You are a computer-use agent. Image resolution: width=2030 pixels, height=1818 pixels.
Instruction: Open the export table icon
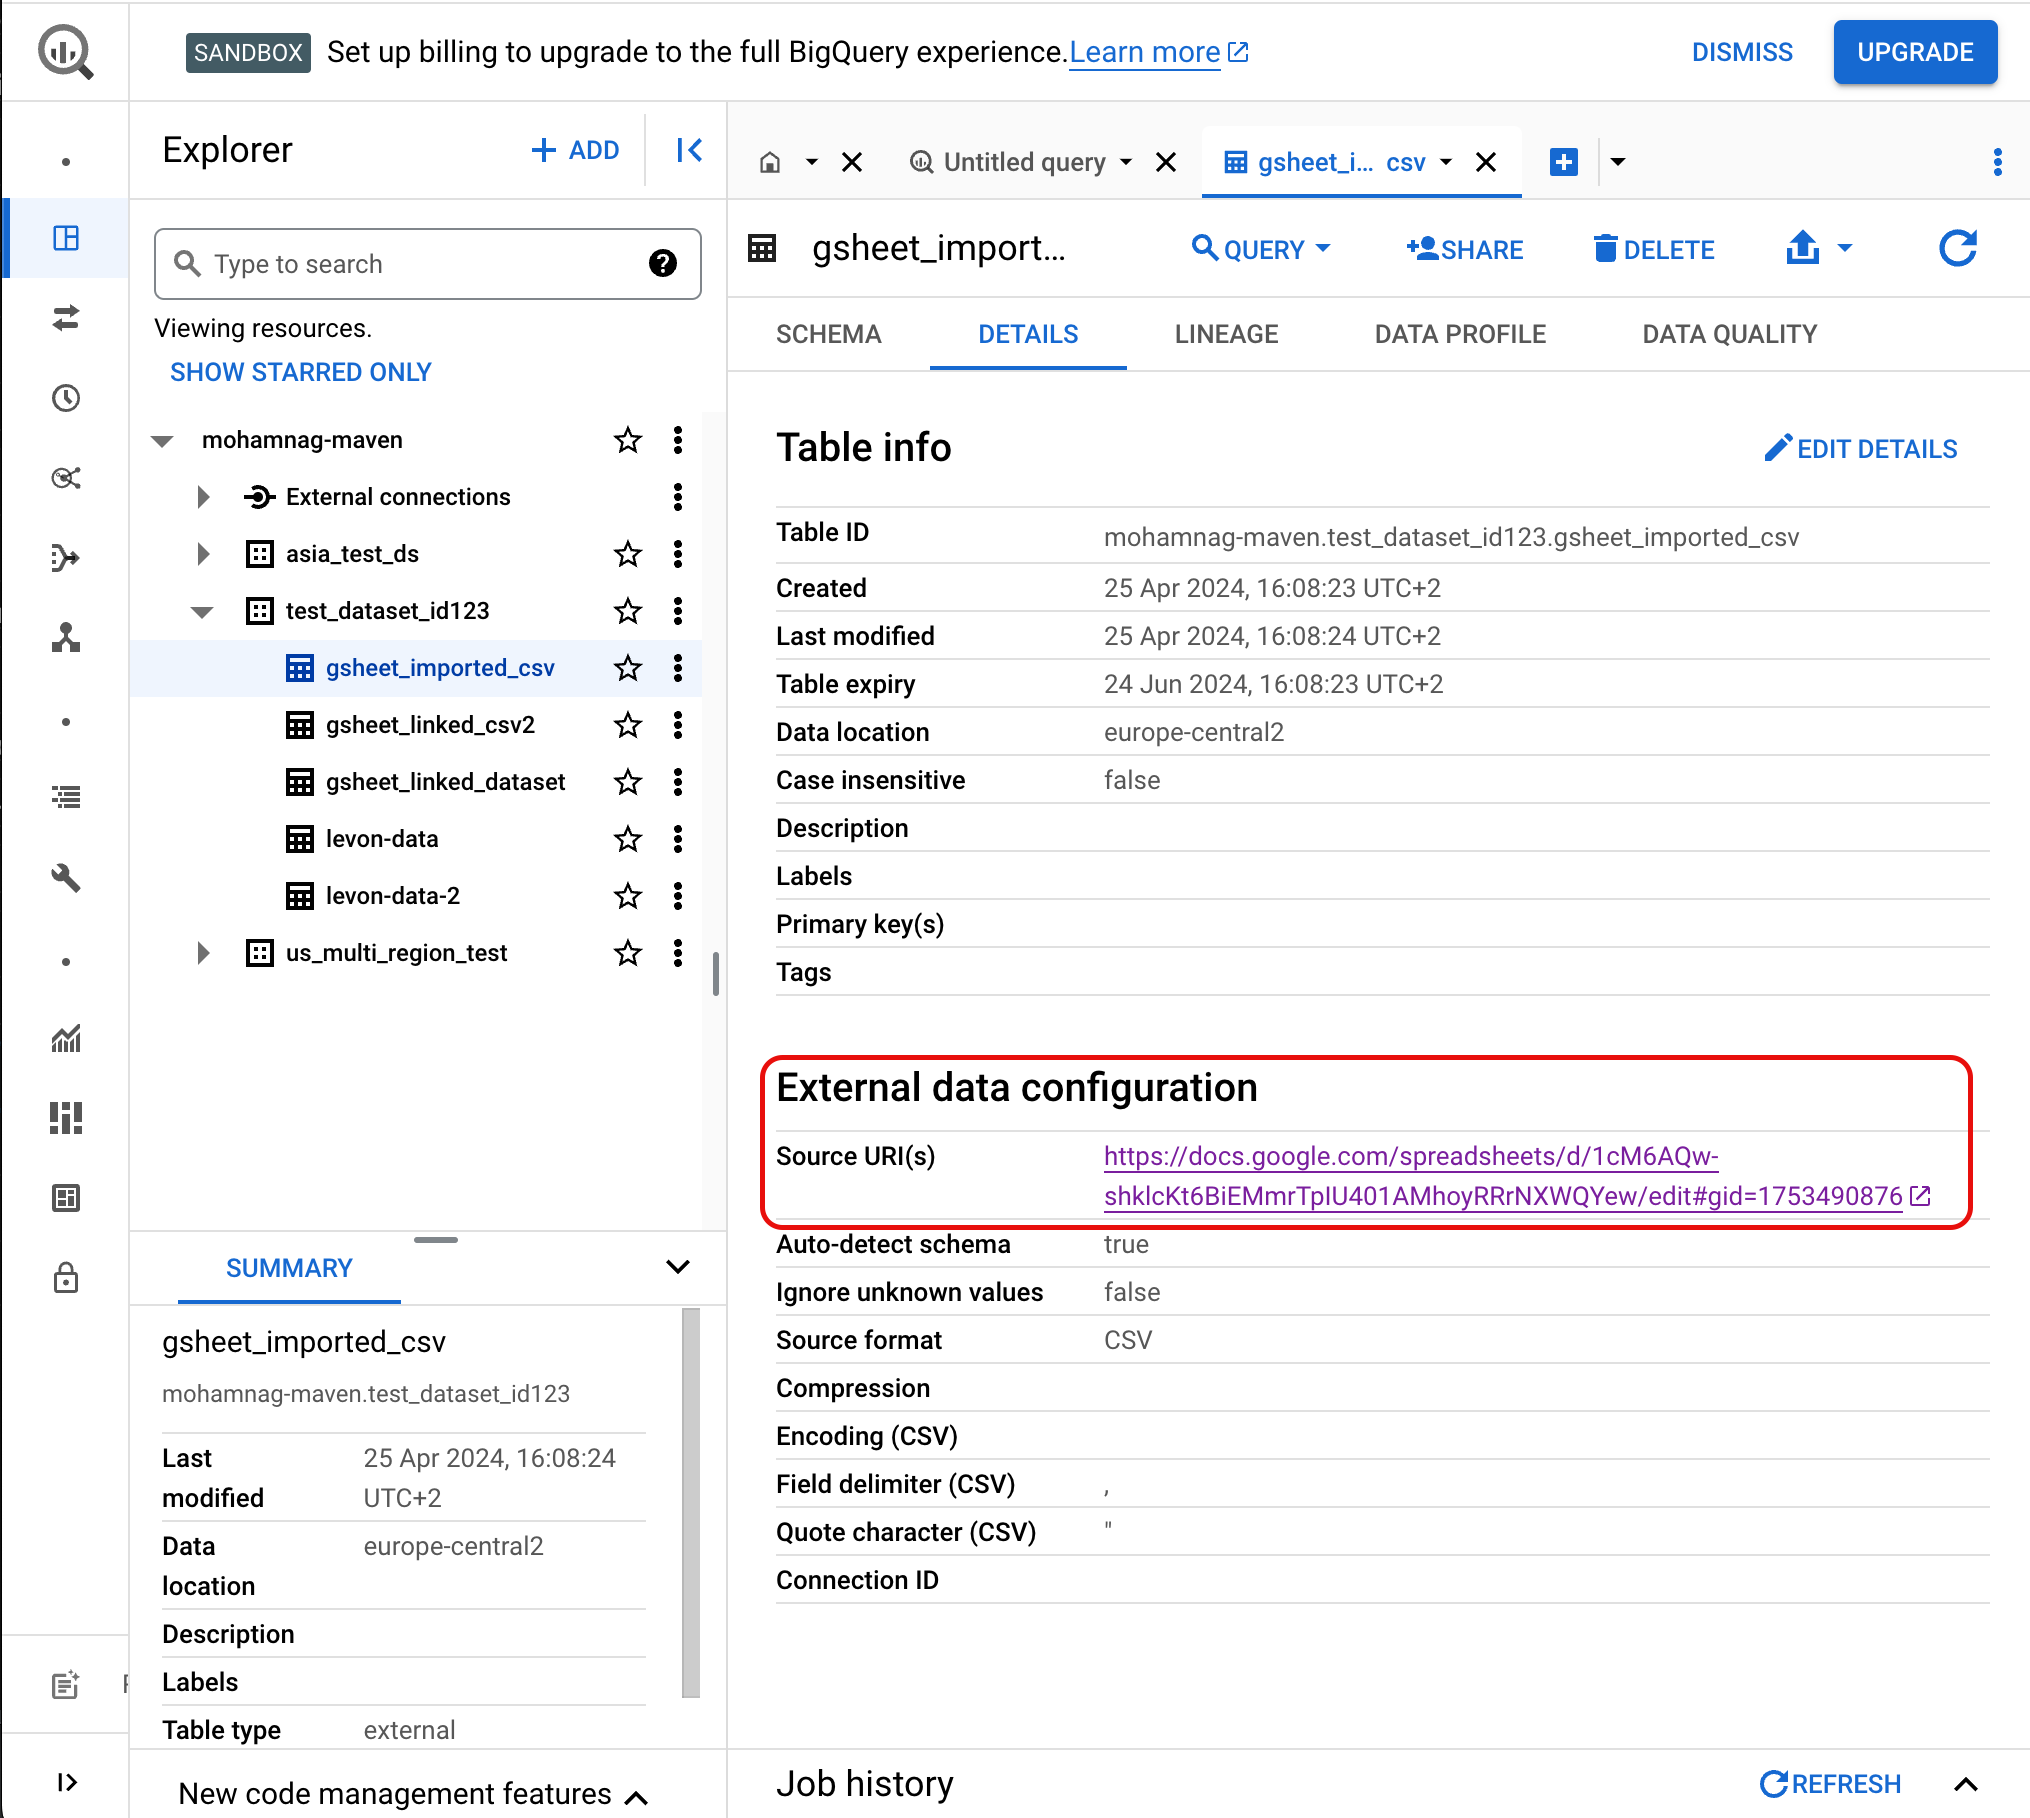1803,249
